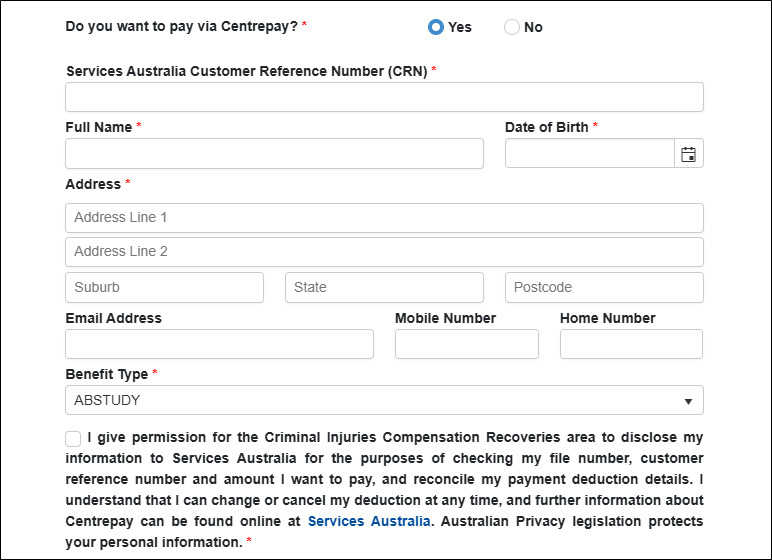Viewport: 772px width, 560px height.
Task: Select No for paying via Centrepay
Action: click(512, 27)
